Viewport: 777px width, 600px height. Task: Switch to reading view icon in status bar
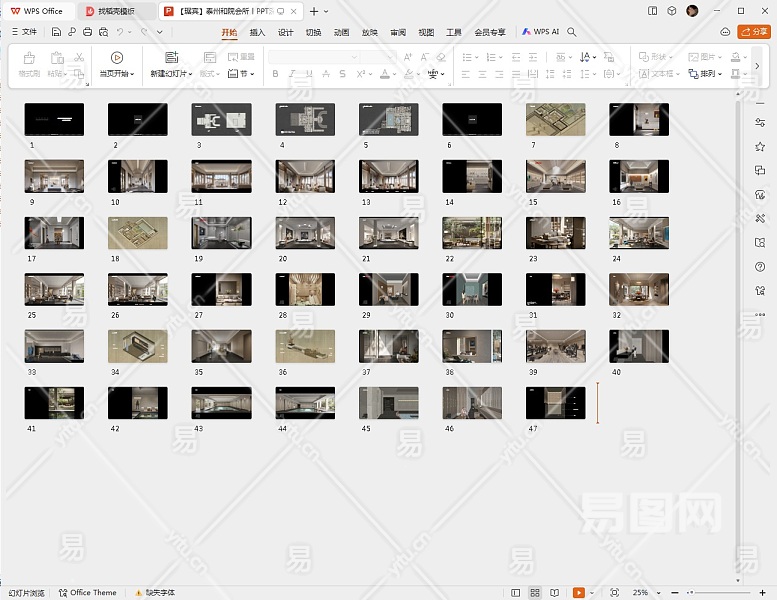555,593
